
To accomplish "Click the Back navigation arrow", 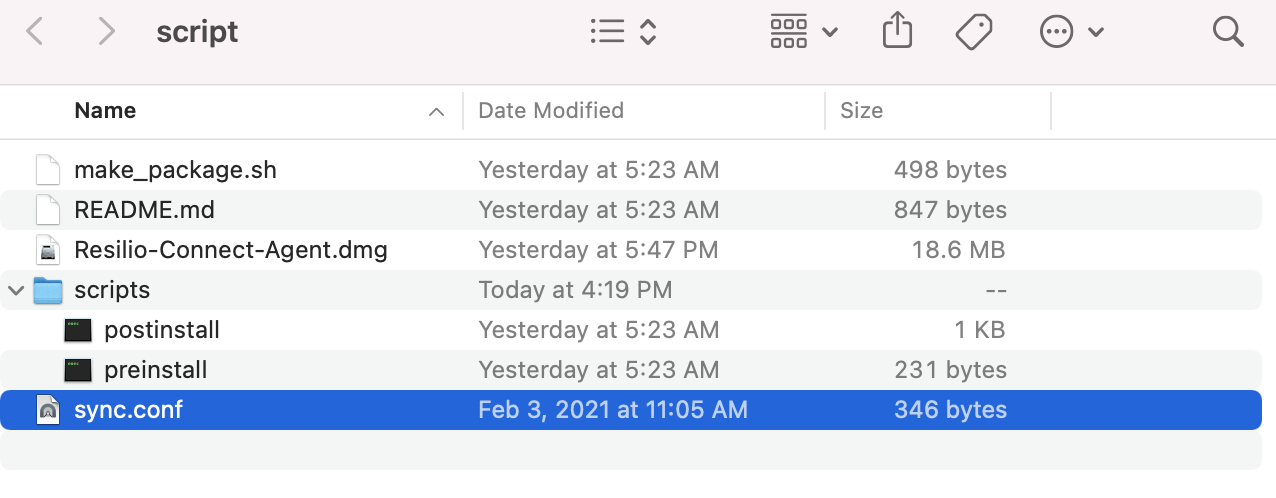I will tap(35, 33).
